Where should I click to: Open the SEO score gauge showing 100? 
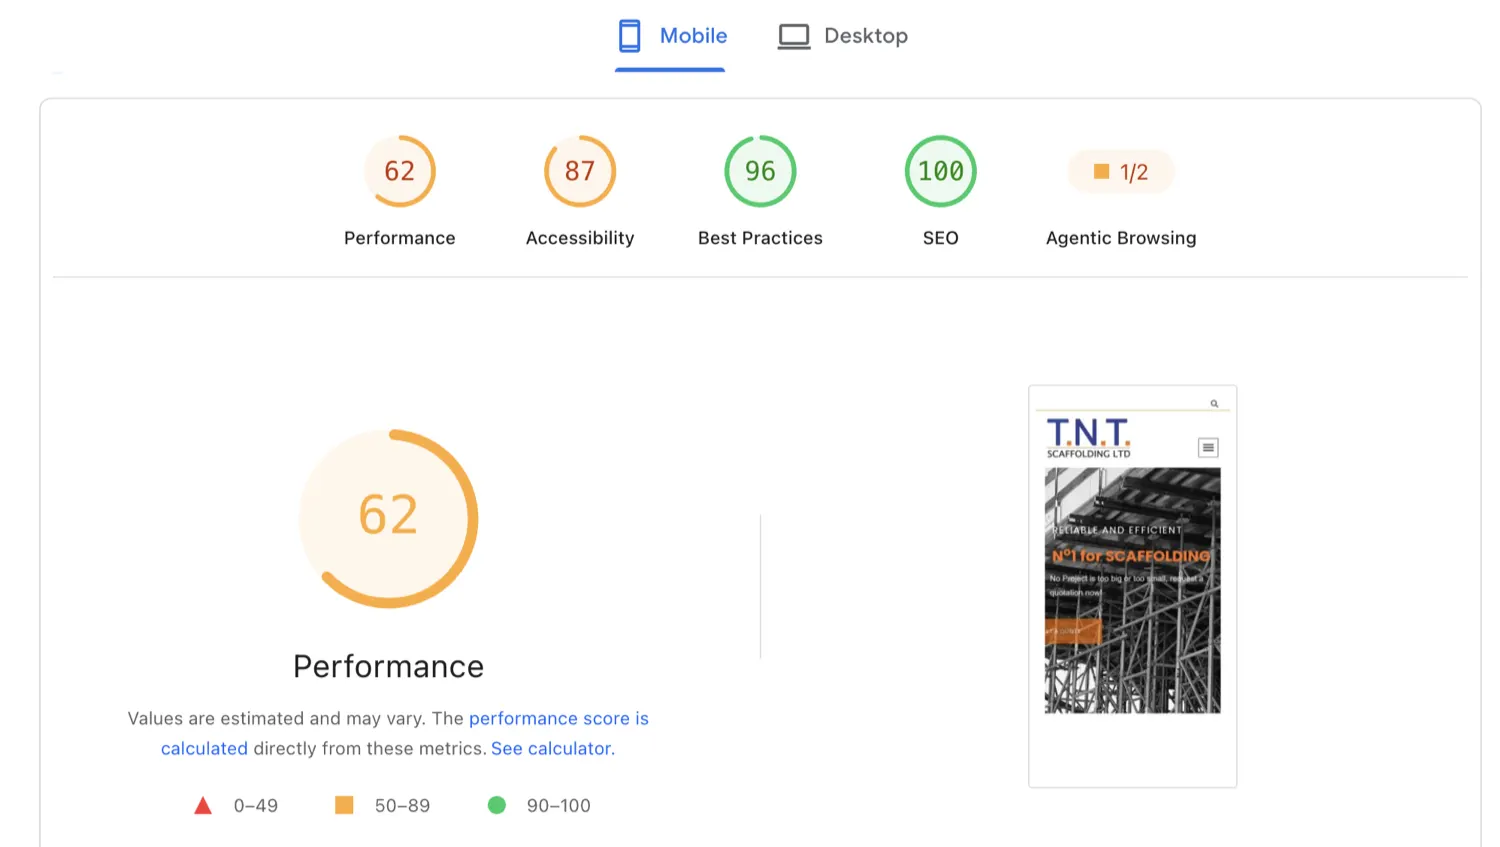941,171
